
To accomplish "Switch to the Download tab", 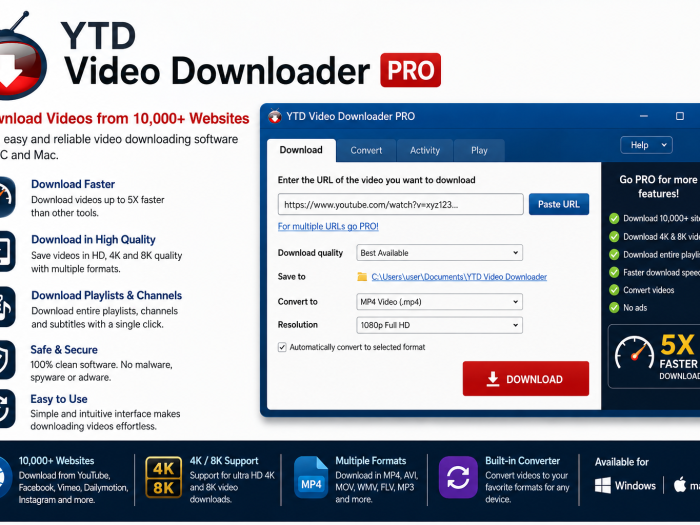I will click(x=301, y=150).
